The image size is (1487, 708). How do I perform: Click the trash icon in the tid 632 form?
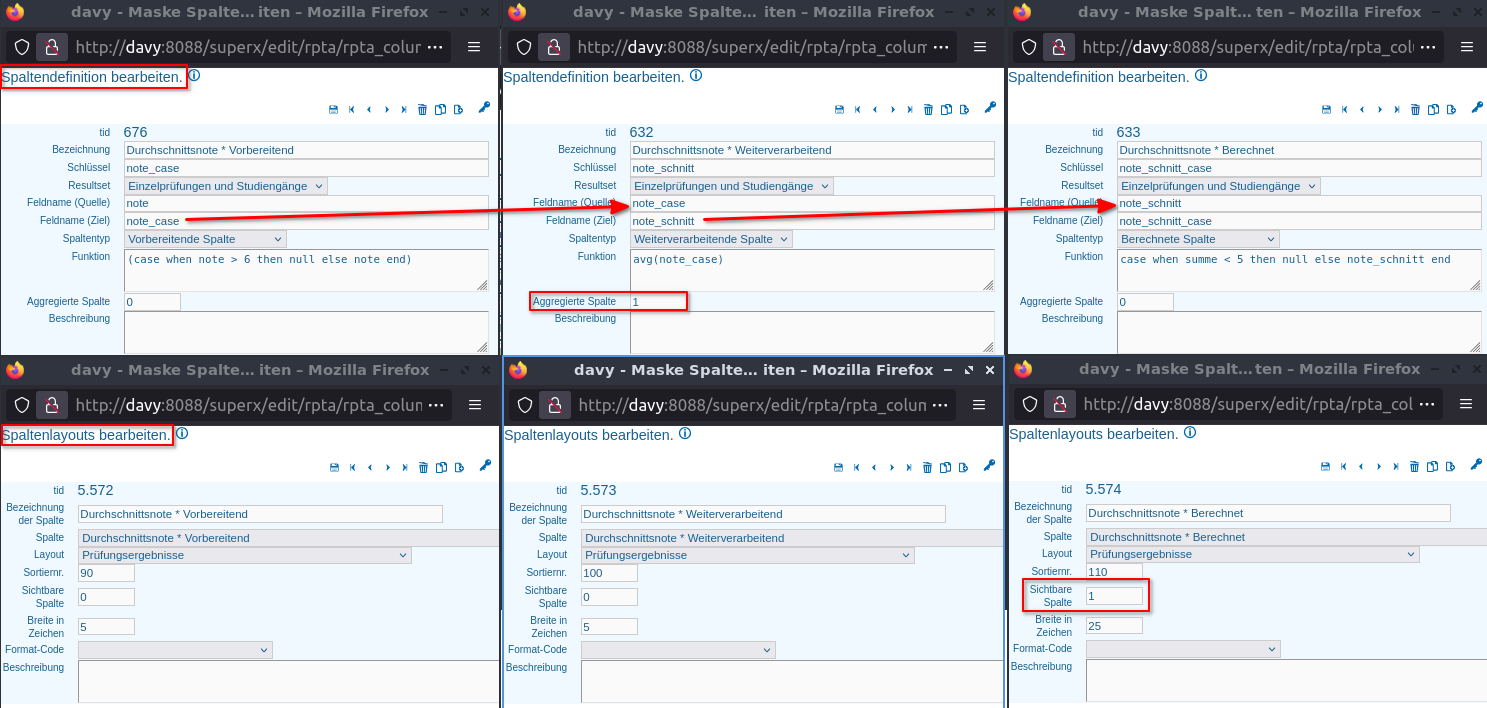tap(928, 110)
